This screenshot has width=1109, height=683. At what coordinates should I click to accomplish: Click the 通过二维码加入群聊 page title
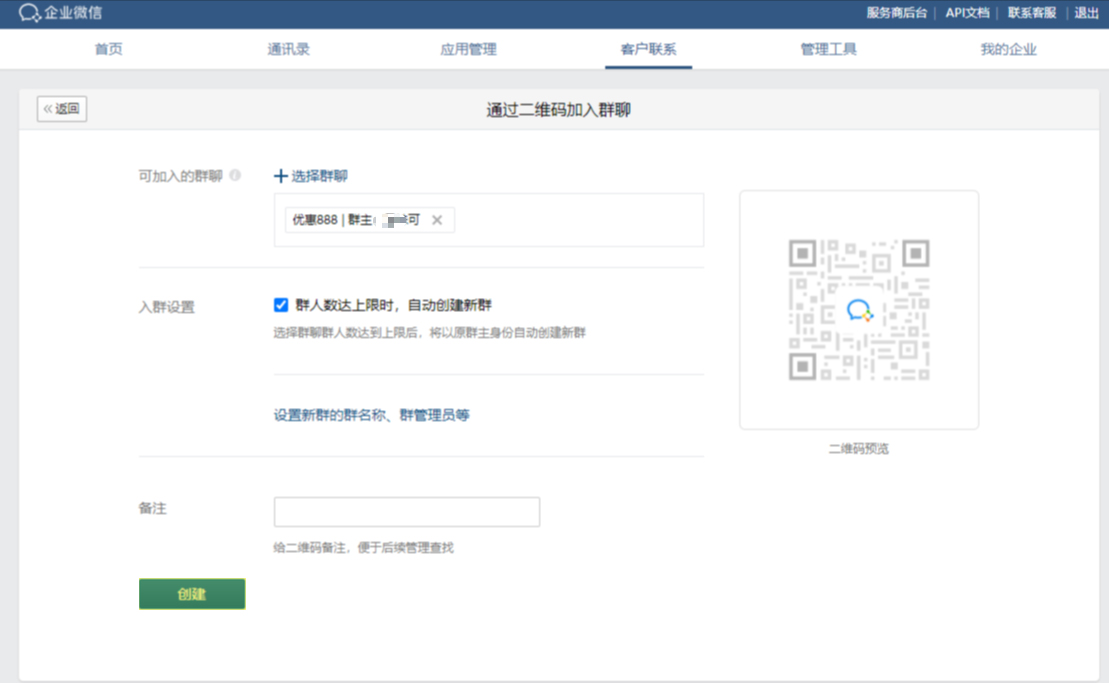[x=559, y=110]
